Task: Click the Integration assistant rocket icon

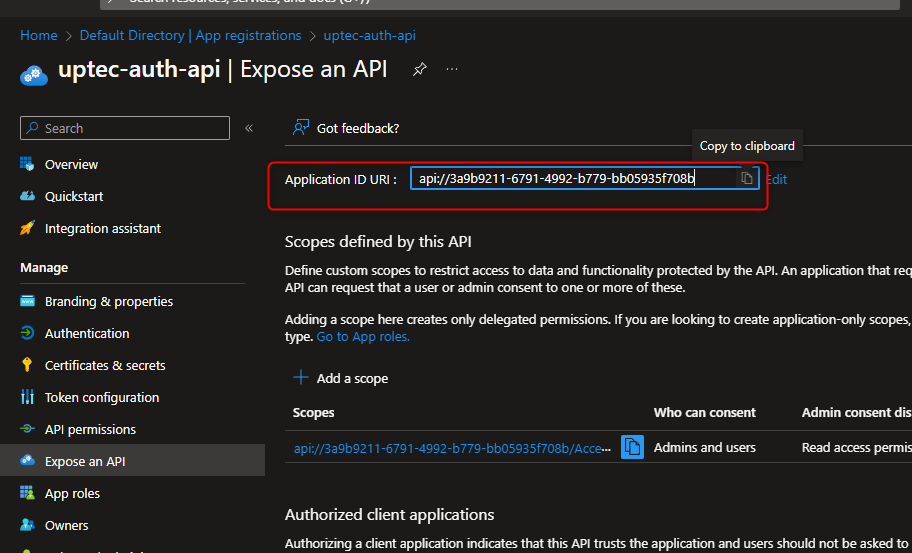Action: (28, 228)
